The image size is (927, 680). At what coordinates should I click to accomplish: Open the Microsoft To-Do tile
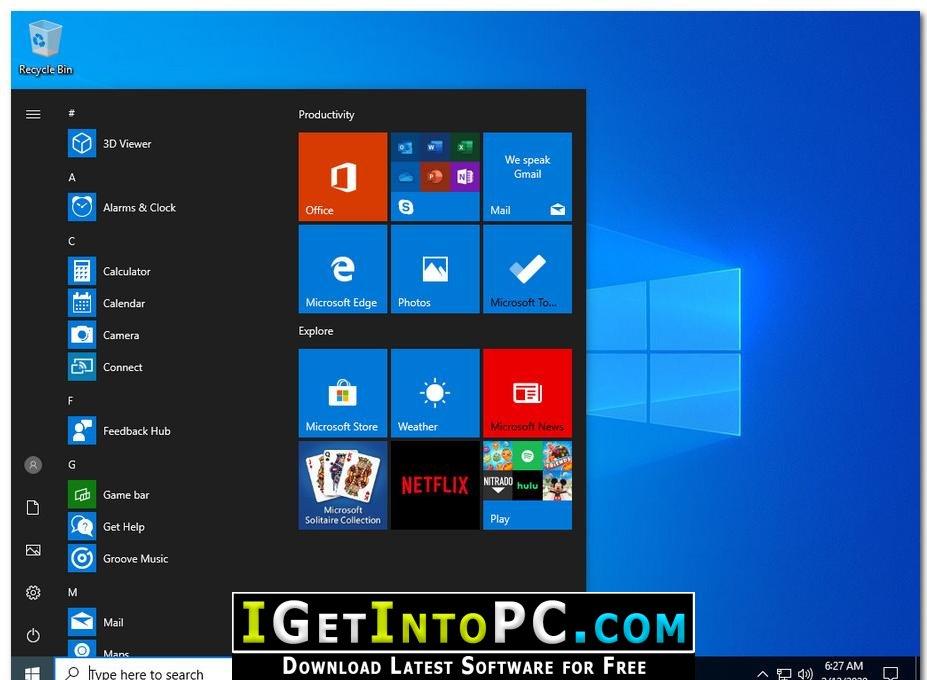pyautogui.click(x=527, y=268)
